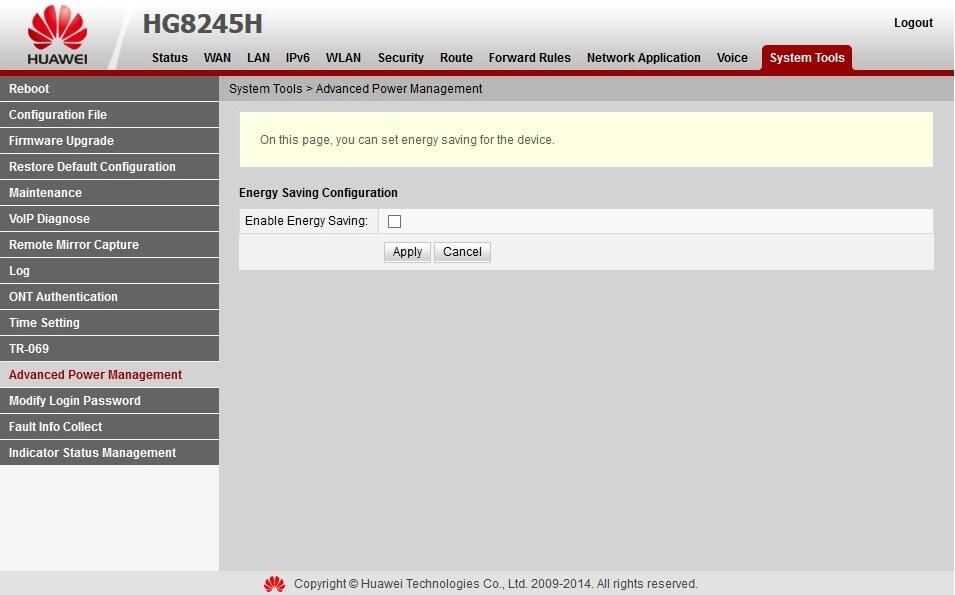View the Status page
Image resolution: width=955 pixels, height=595 pixels.
pyautogui.click(x=169, y=57)
